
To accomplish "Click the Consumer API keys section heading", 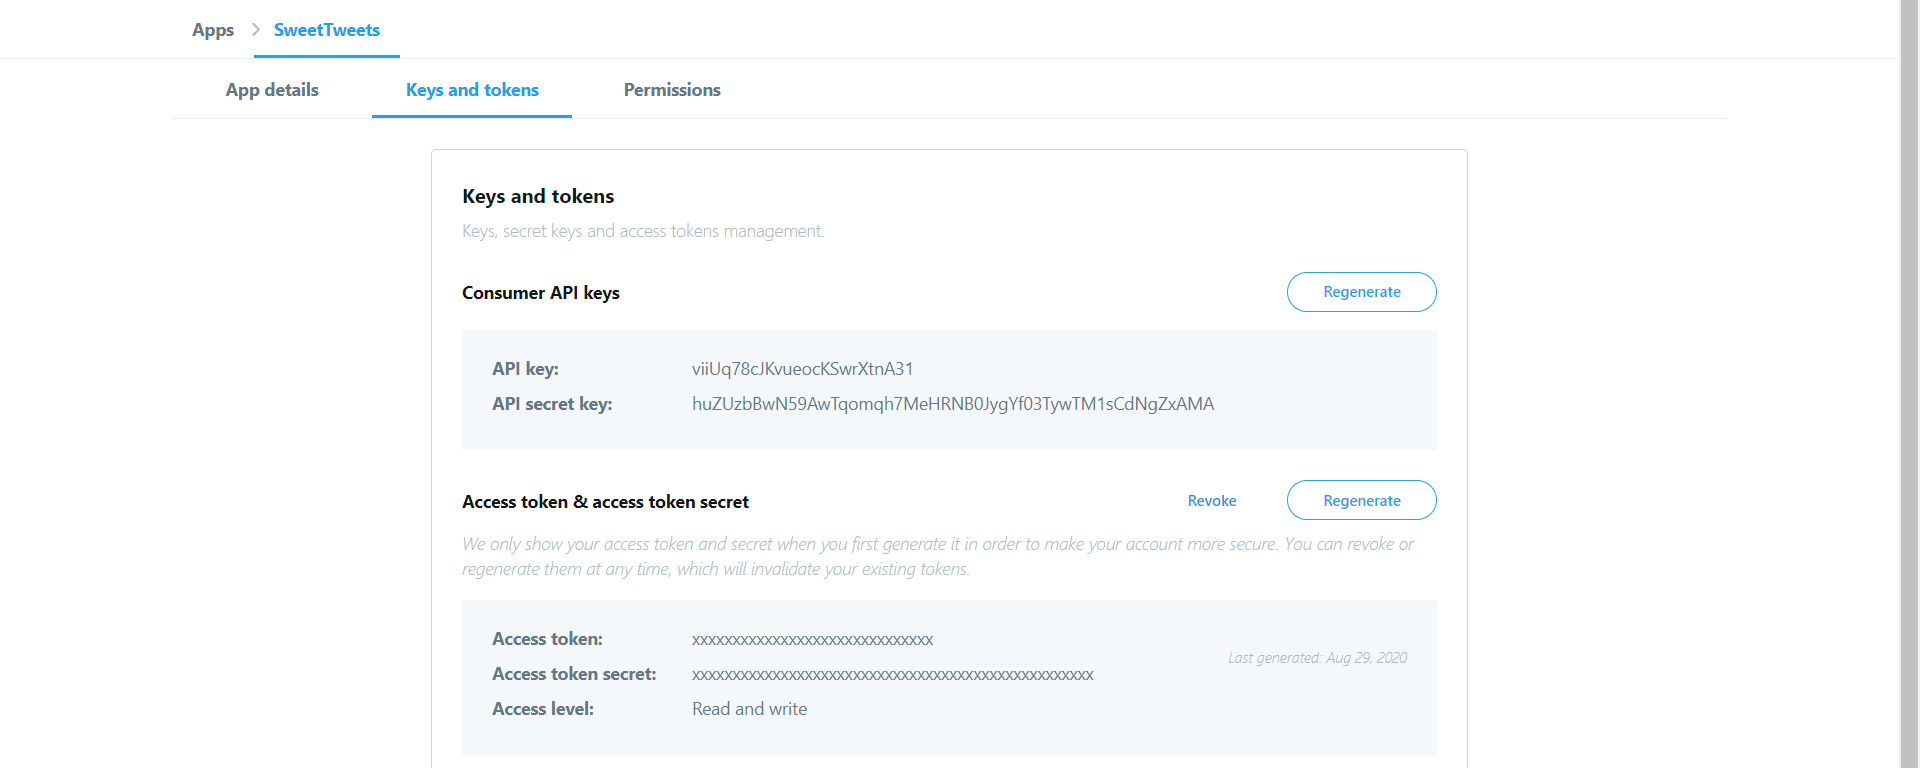I will coord(541,292).
